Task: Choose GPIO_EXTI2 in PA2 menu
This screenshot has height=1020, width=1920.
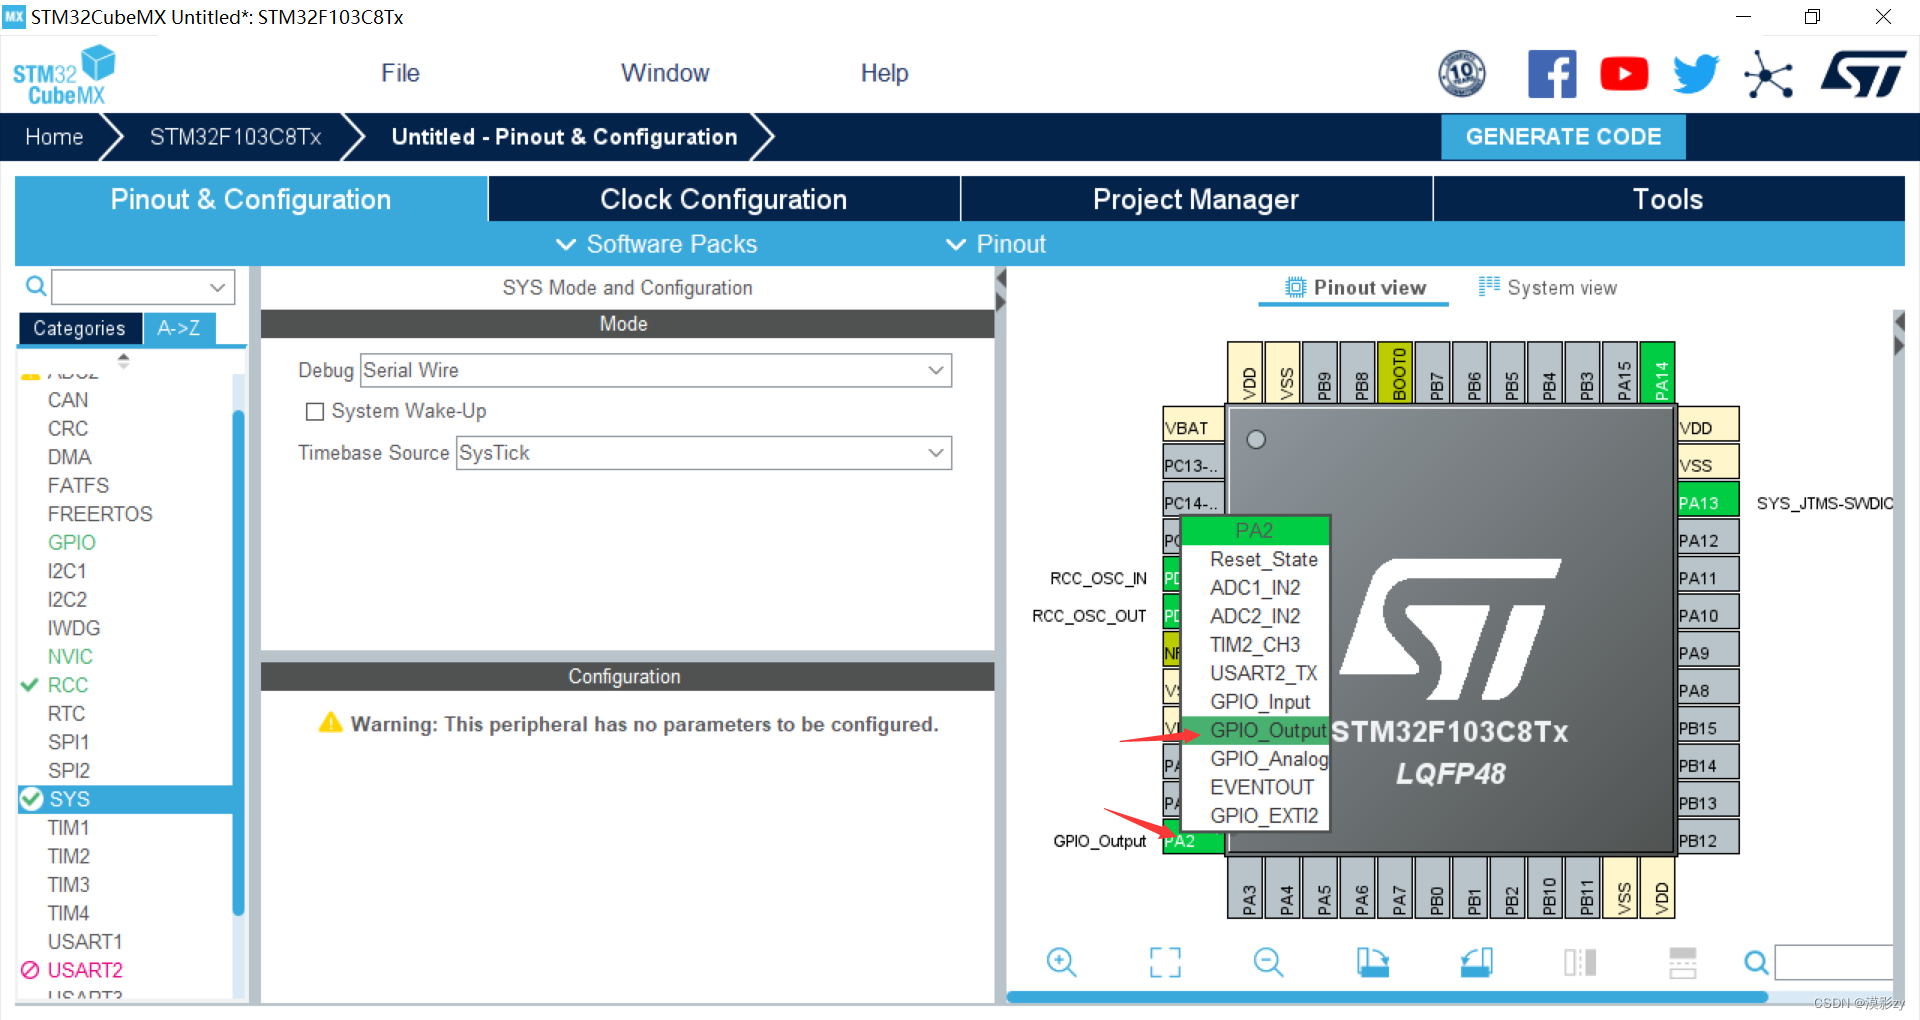Action: click(1256, 816)
